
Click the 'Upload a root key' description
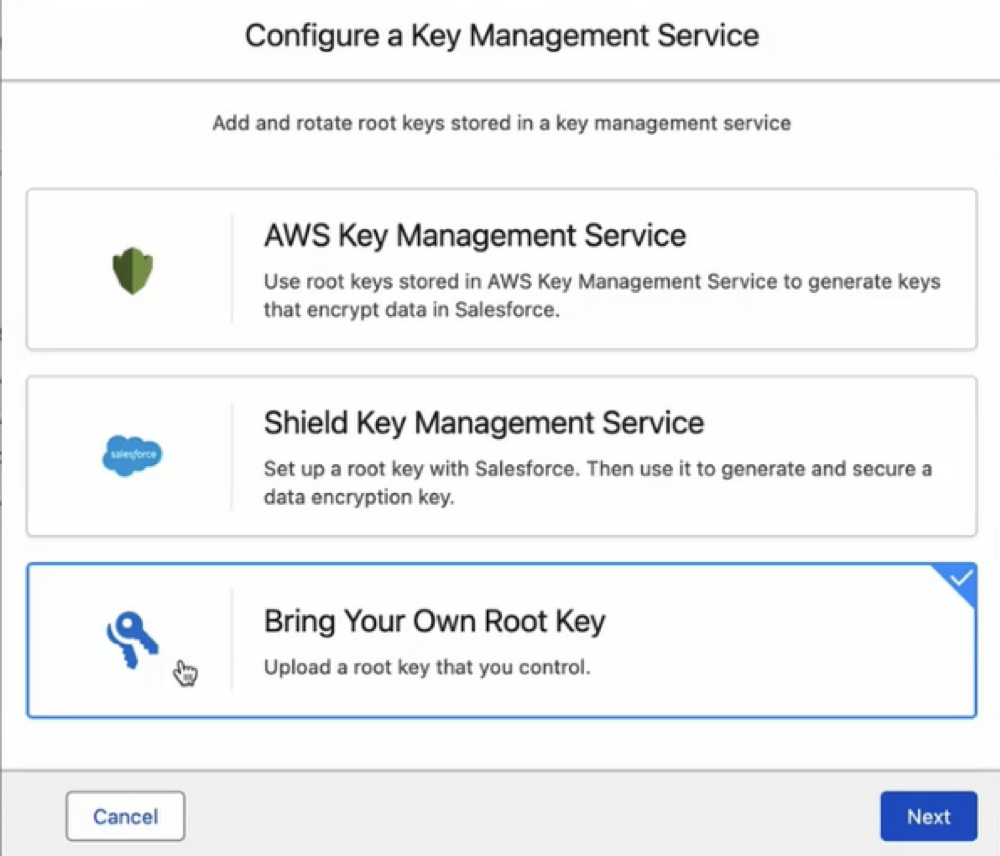click(427, 667)
